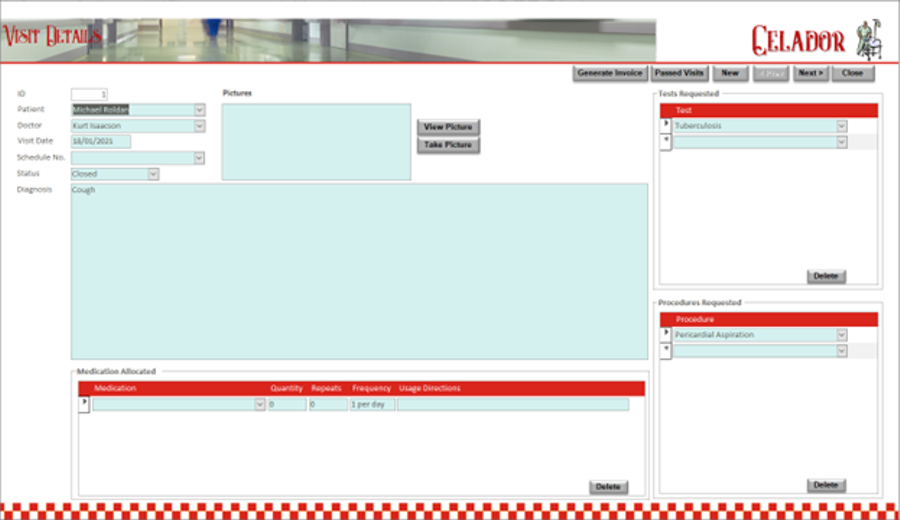Screen dimensions: 900x520
Task: Click the Kurt Isaacson doctor value
Action: coord(96,126)
